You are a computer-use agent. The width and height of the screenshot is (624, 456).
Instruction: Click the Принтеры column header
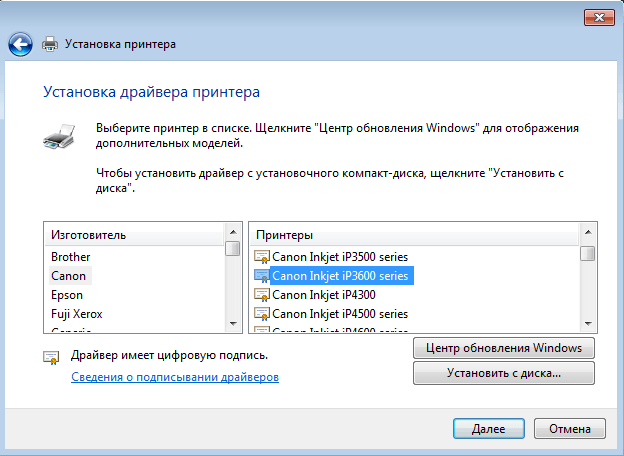coord(413,235)
